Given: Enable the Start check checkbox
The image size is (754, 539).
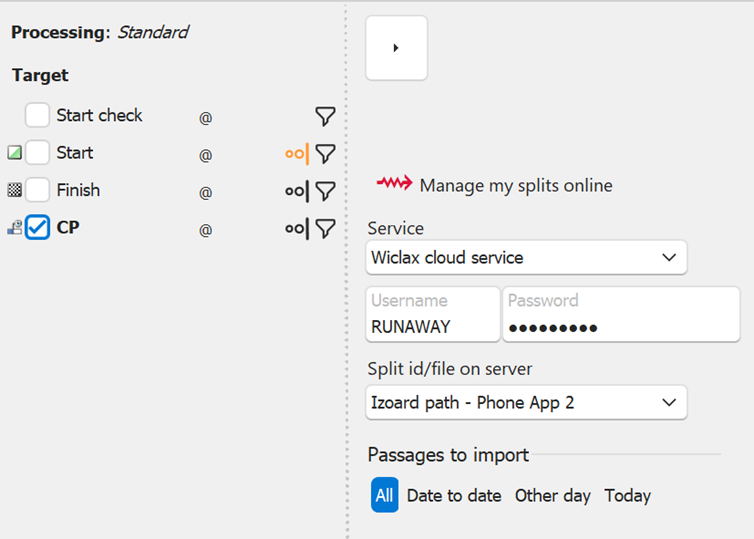Looking at the screenshot, I should (x=38, y=115).
